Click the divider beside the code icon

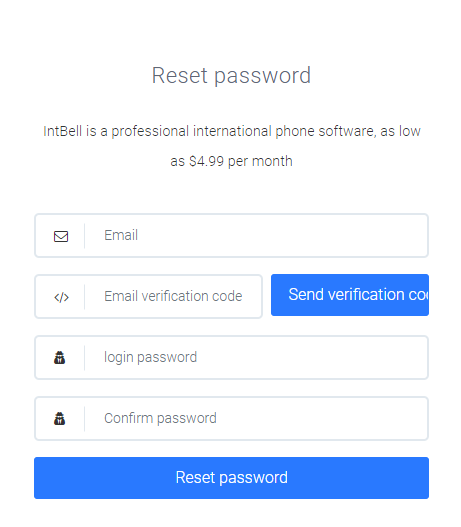point(84,296)
